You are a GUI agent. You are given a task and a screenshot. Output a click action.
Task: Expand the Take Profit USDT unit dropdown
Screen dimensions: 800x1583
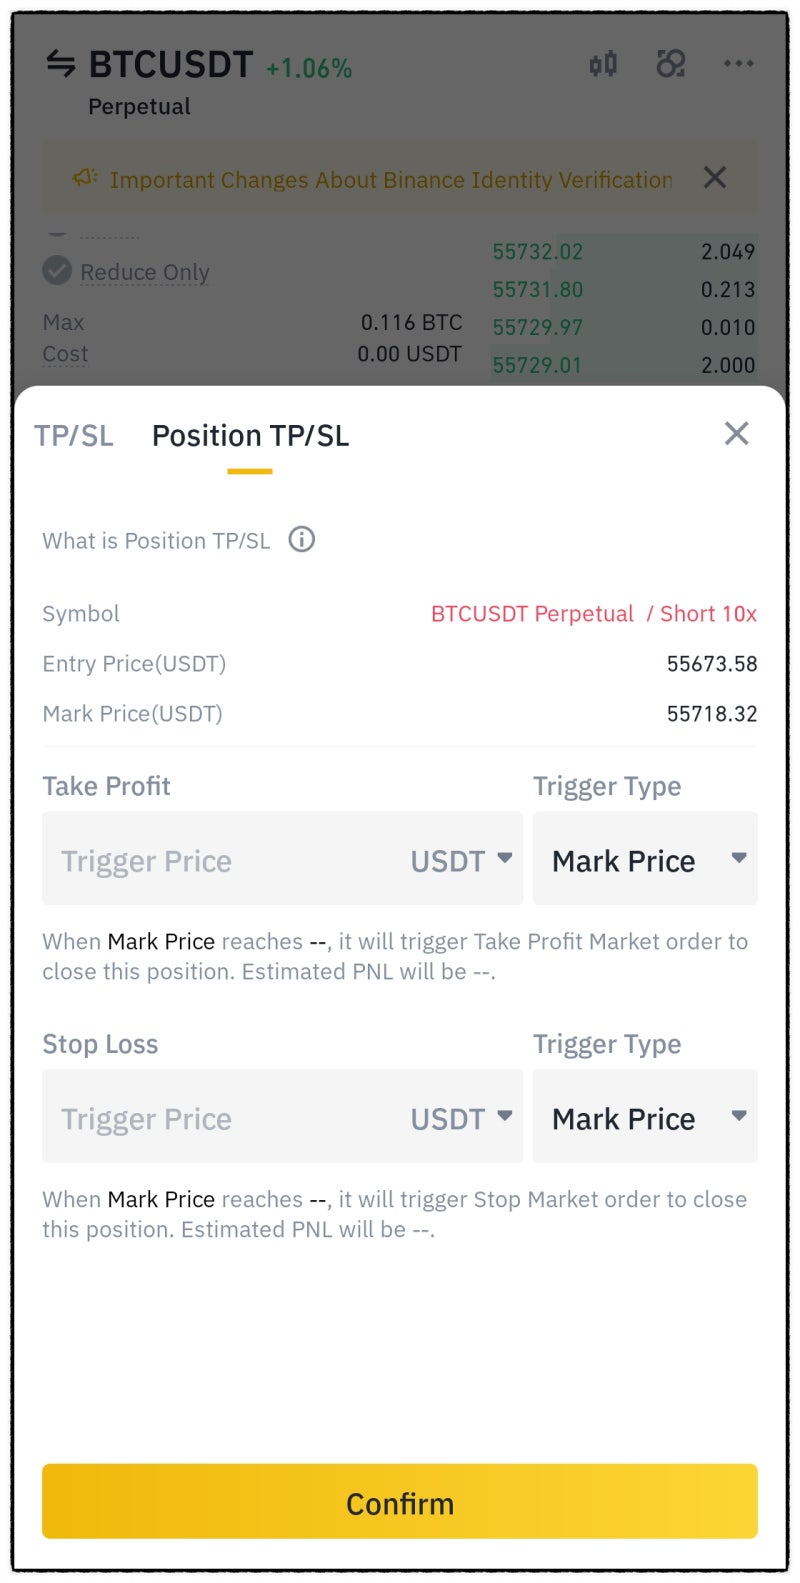[462, 860]
